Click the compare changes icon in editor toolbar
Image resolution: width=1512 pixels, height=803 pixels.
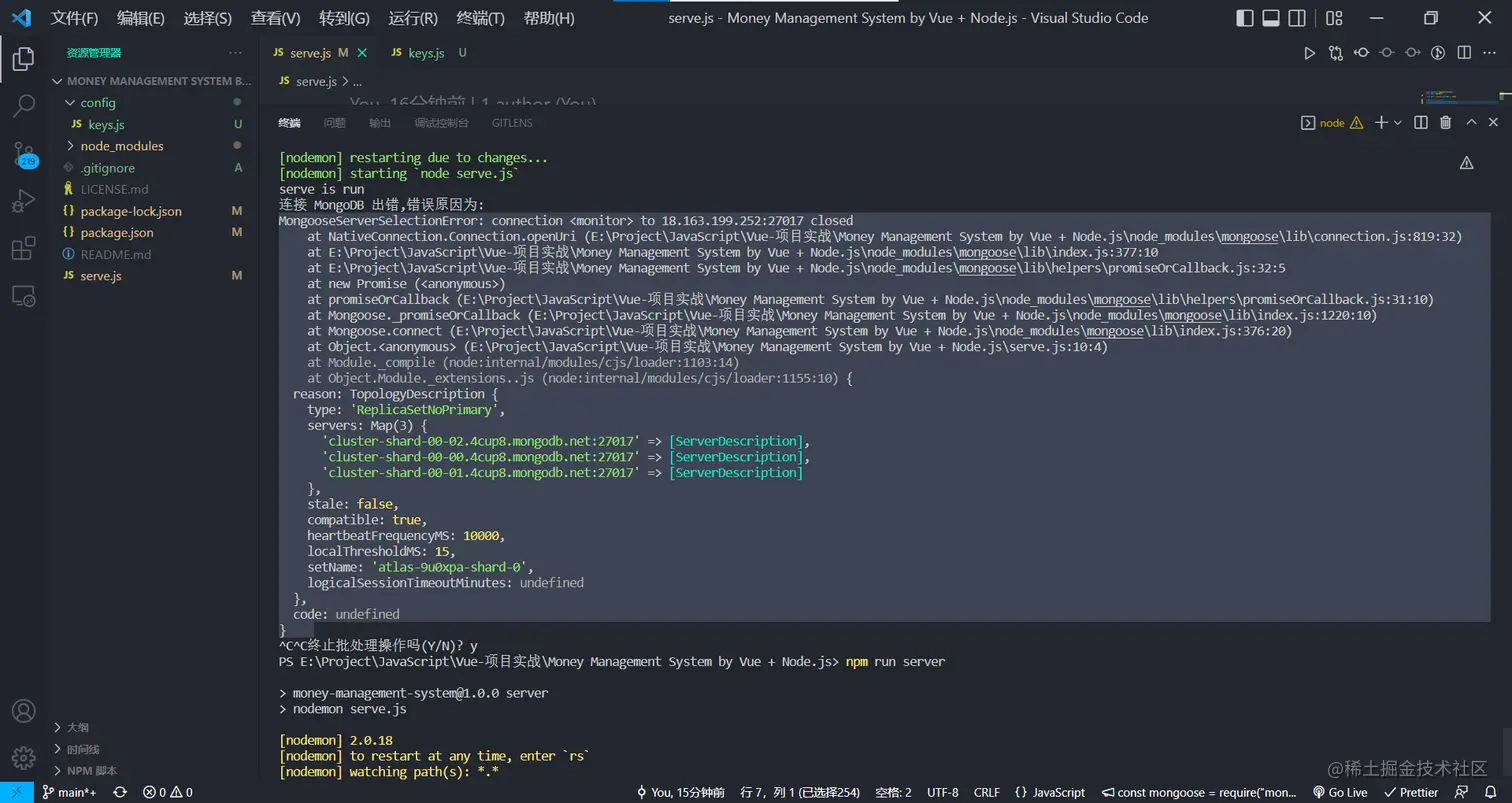point(1335,53)
